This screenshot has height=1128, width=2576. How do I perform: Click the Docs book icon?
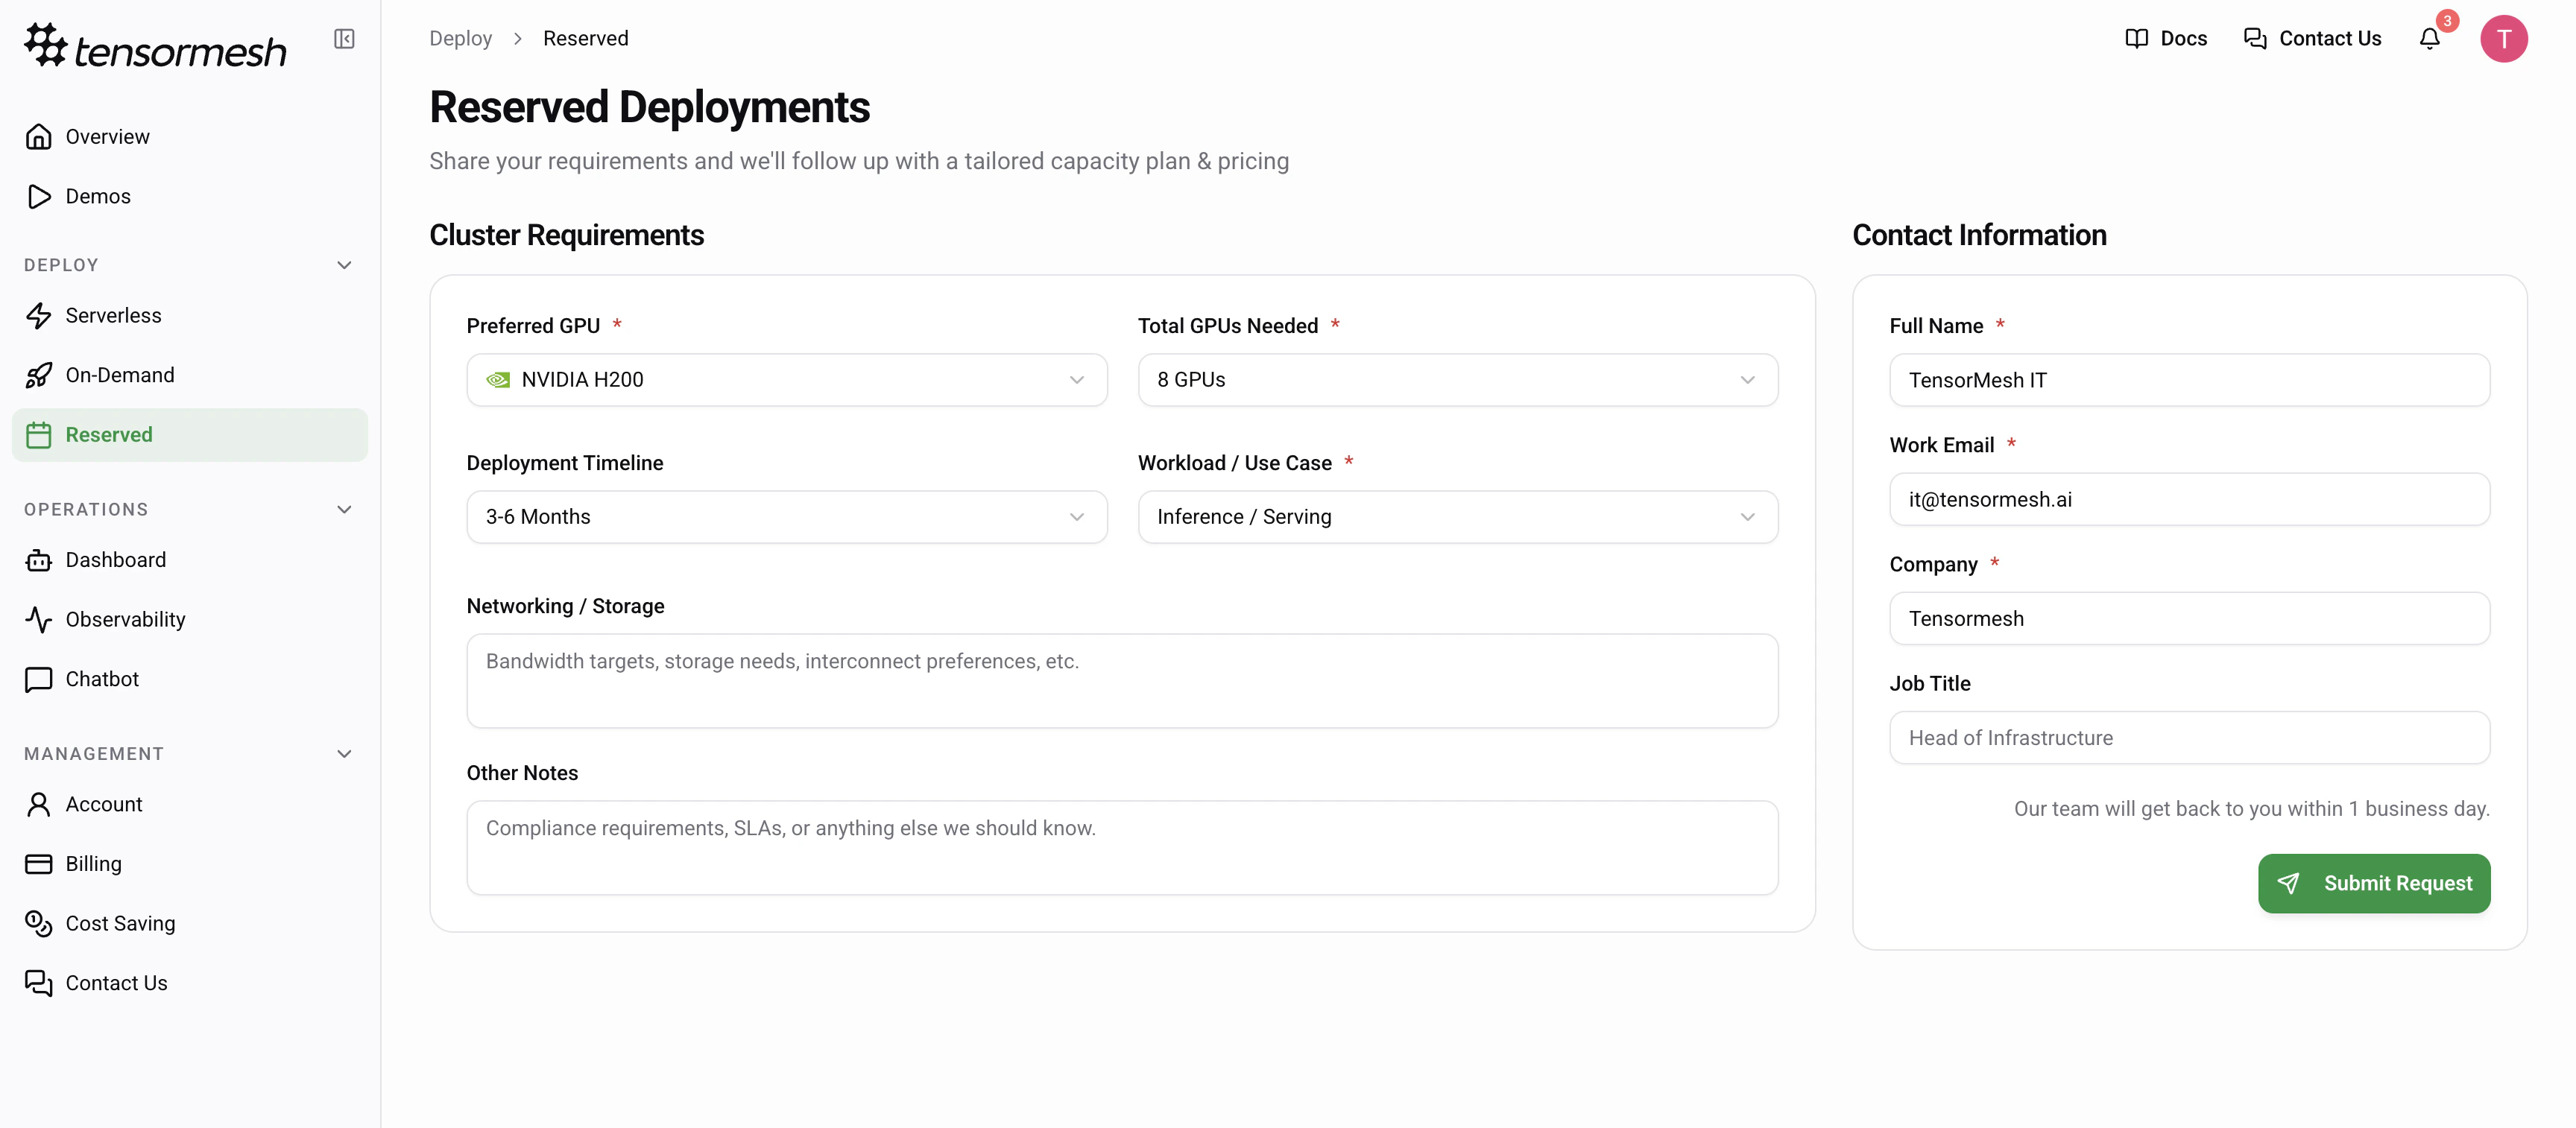[x=2136, y=39]
